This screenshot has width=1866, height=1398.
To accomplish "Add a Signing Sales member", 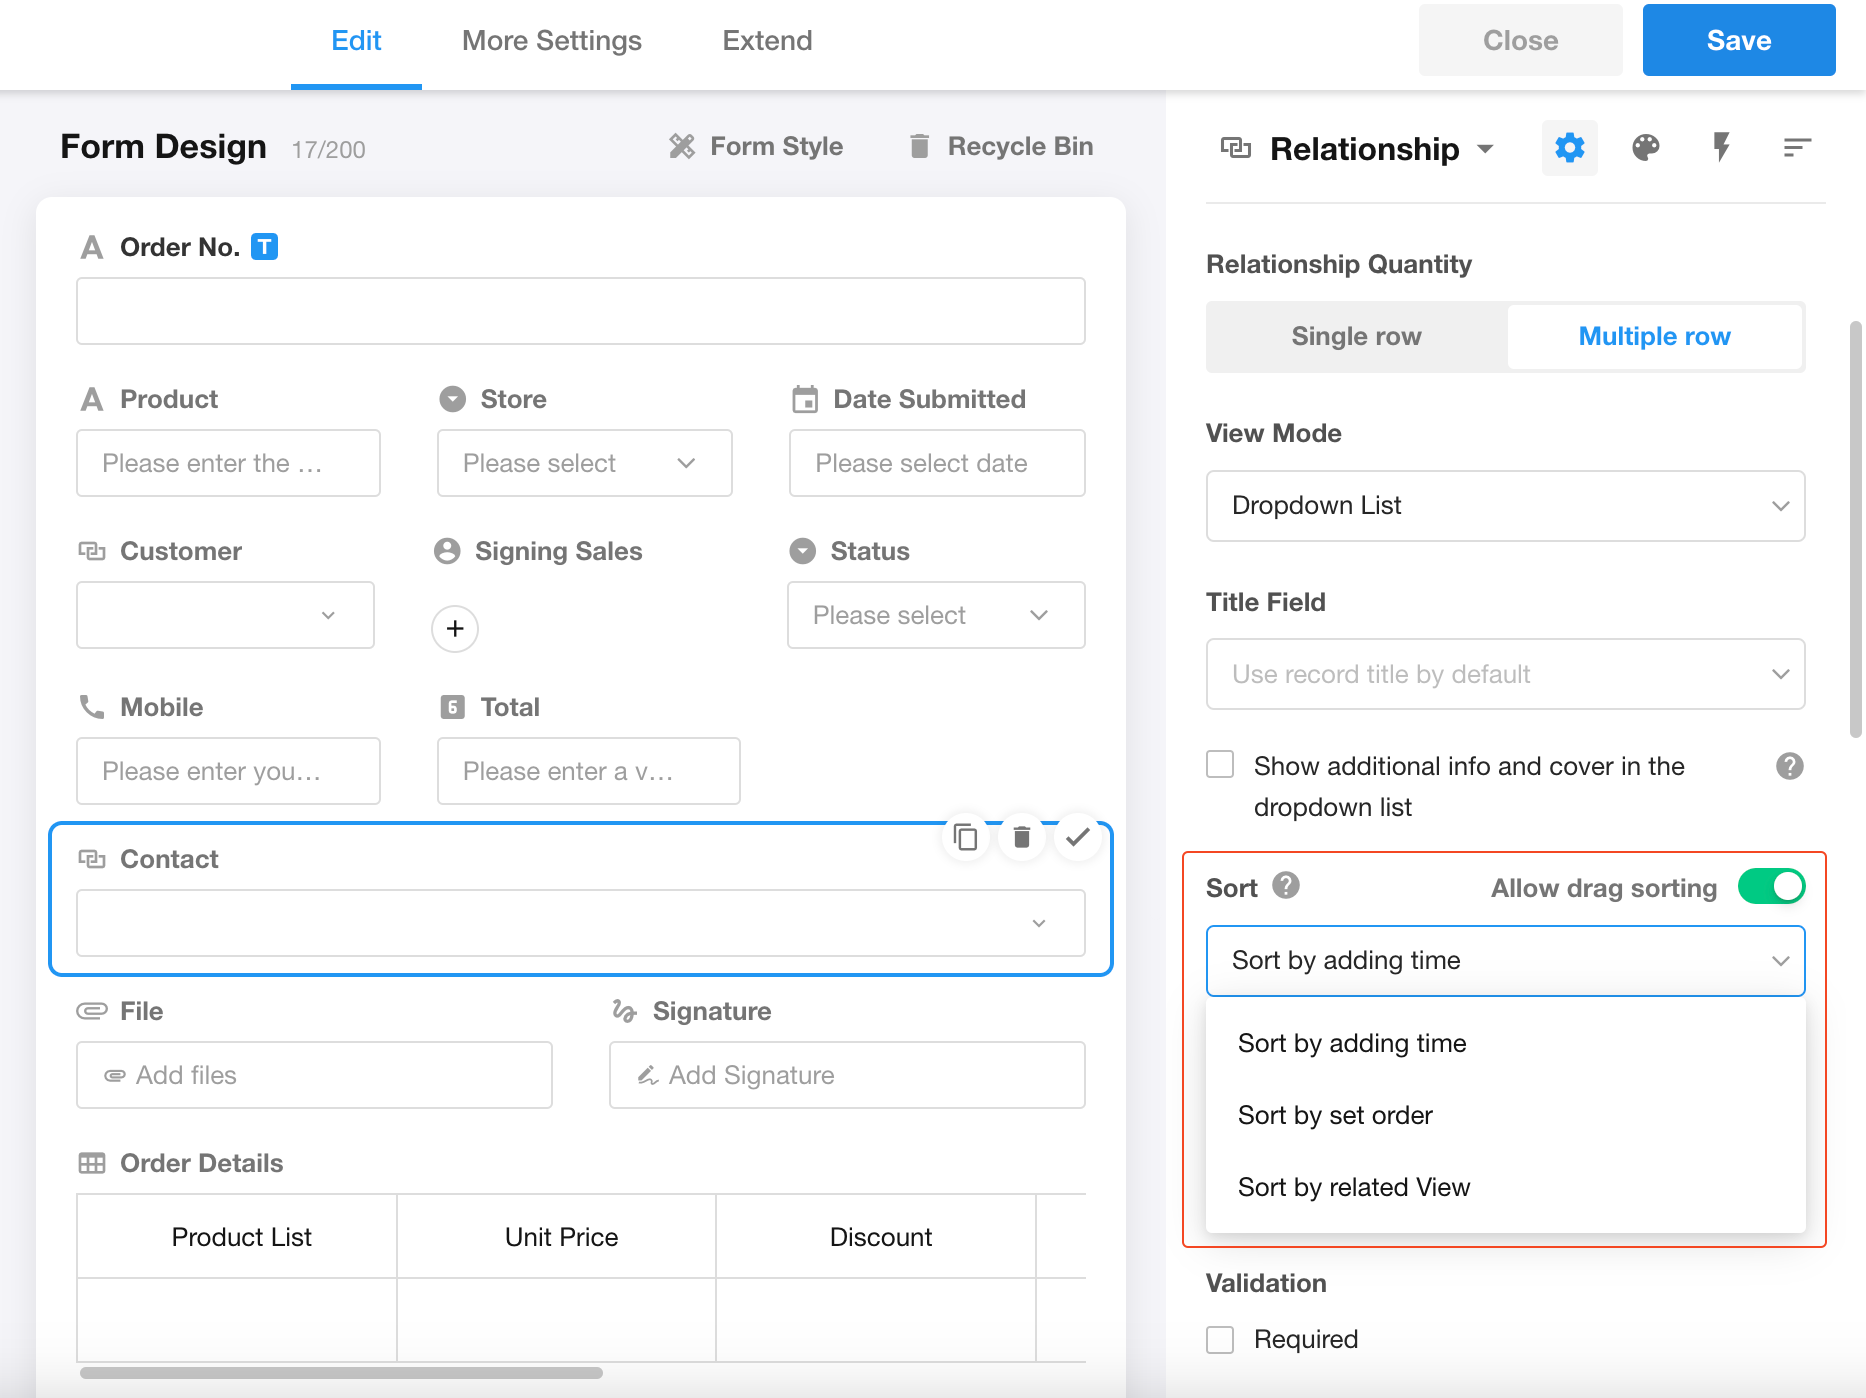I will (455, 628).
